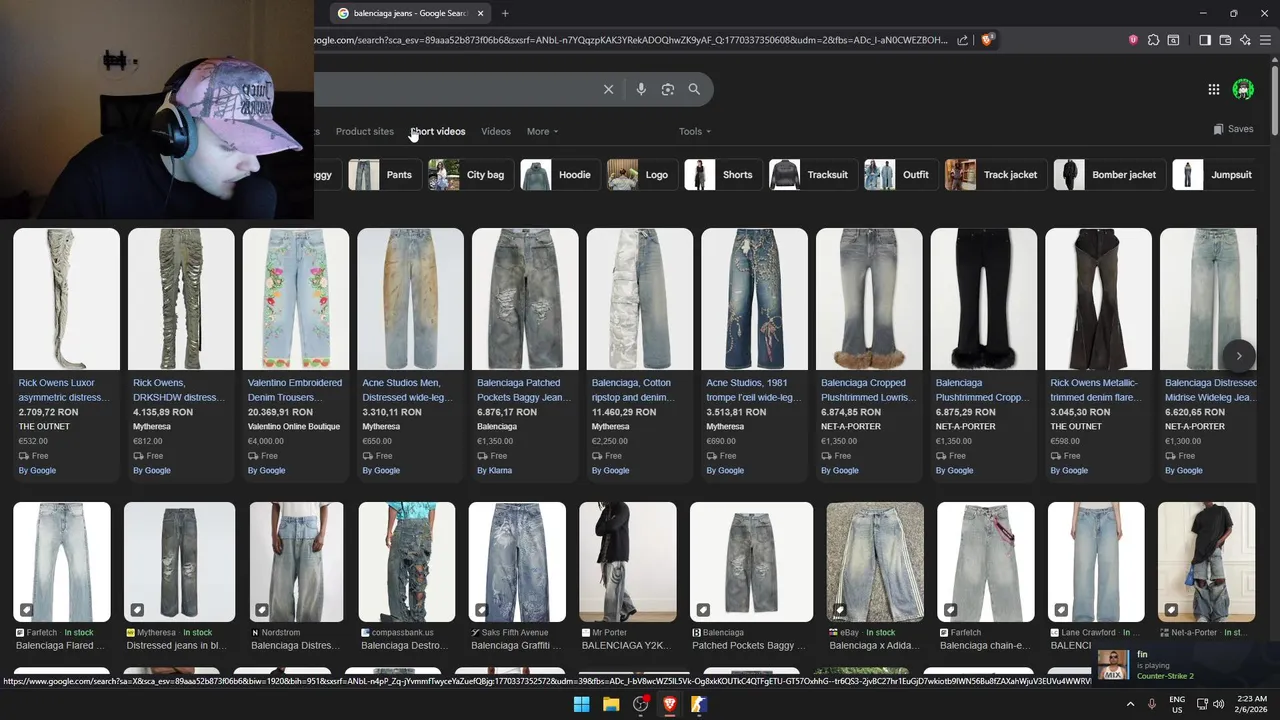Select the Track jacket chip
The width and height of the screenshot is (1280, 720).
pyautogui.click(x=994, y=174)
